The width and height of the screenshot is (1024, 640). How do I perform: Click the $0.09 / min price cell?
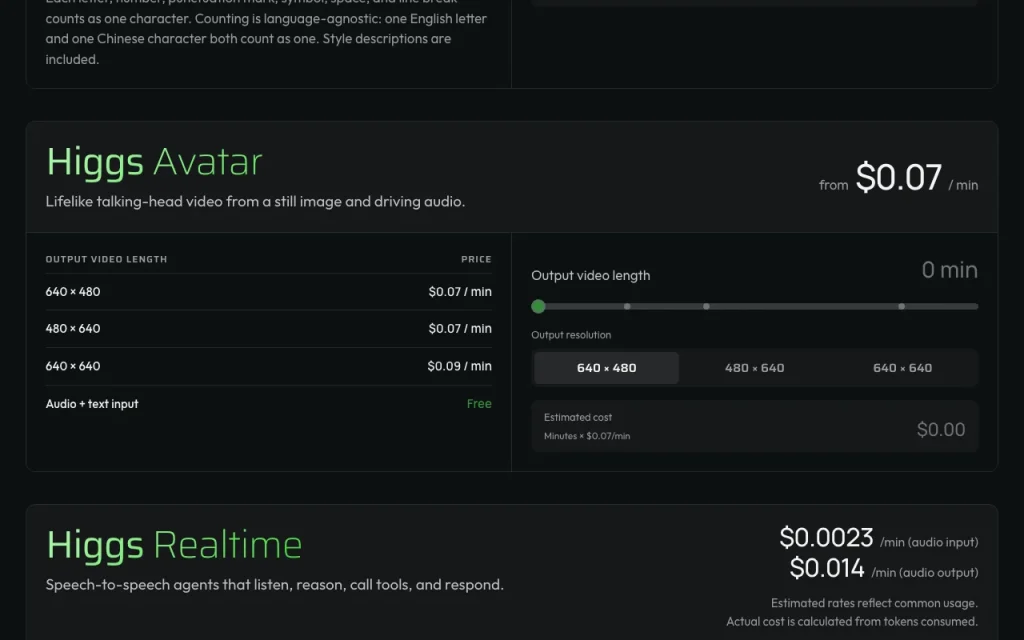460,366
